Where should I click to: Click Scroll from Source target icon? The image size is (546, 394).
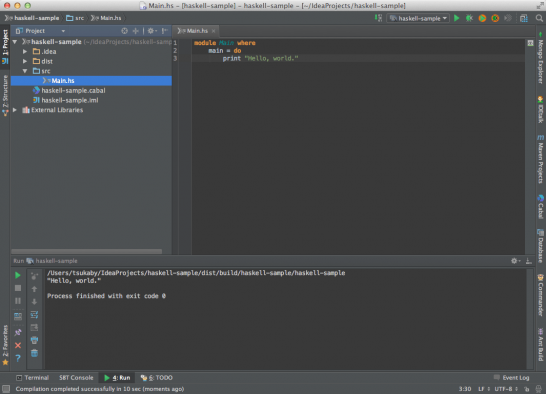[x=124, y=31]
